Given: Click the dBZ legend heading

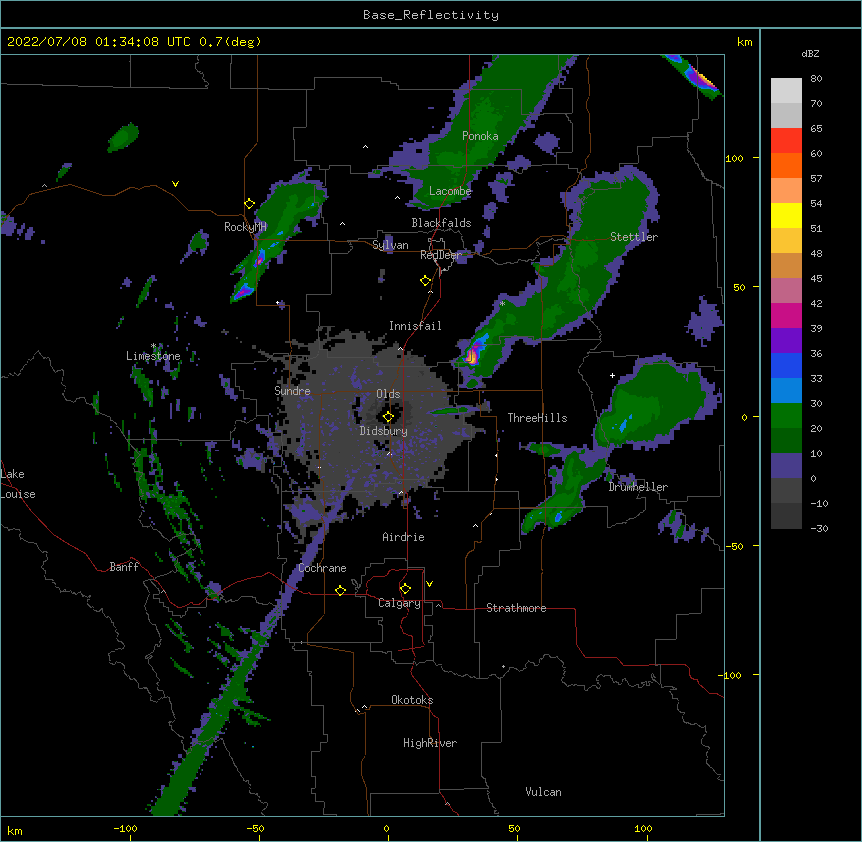Looking at the screenshot, I should tap(810, 53).
